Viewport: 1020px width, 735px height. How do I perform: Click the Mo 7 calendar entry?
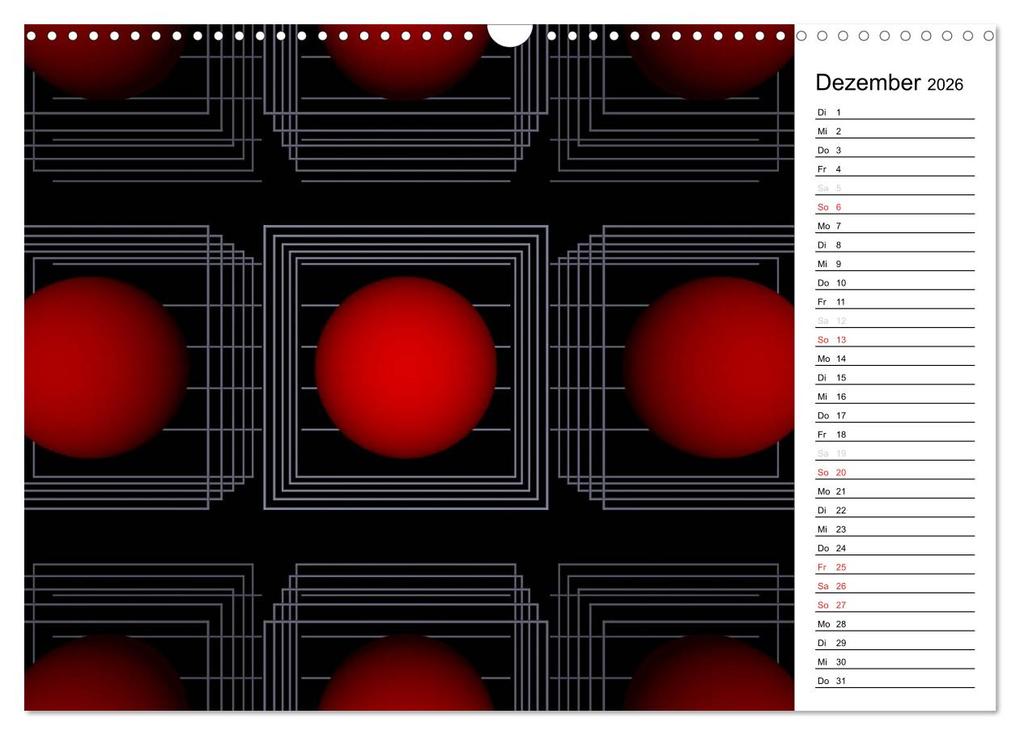pos(894,226)
